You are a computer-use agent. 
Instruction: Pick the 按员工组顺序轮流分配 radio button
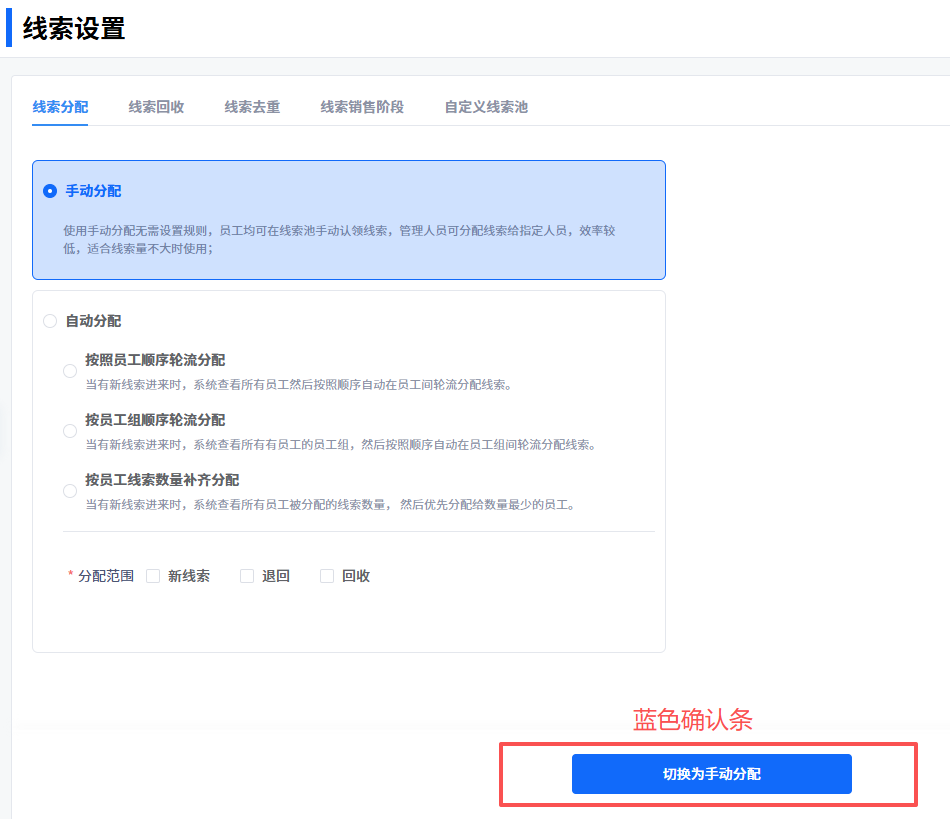point(70,431)
